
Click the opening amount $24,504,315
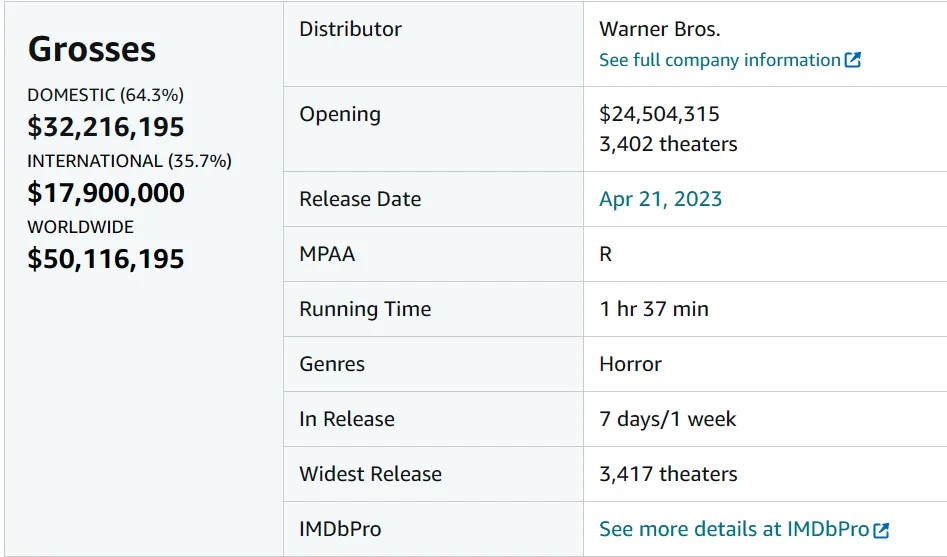(659, 114)
